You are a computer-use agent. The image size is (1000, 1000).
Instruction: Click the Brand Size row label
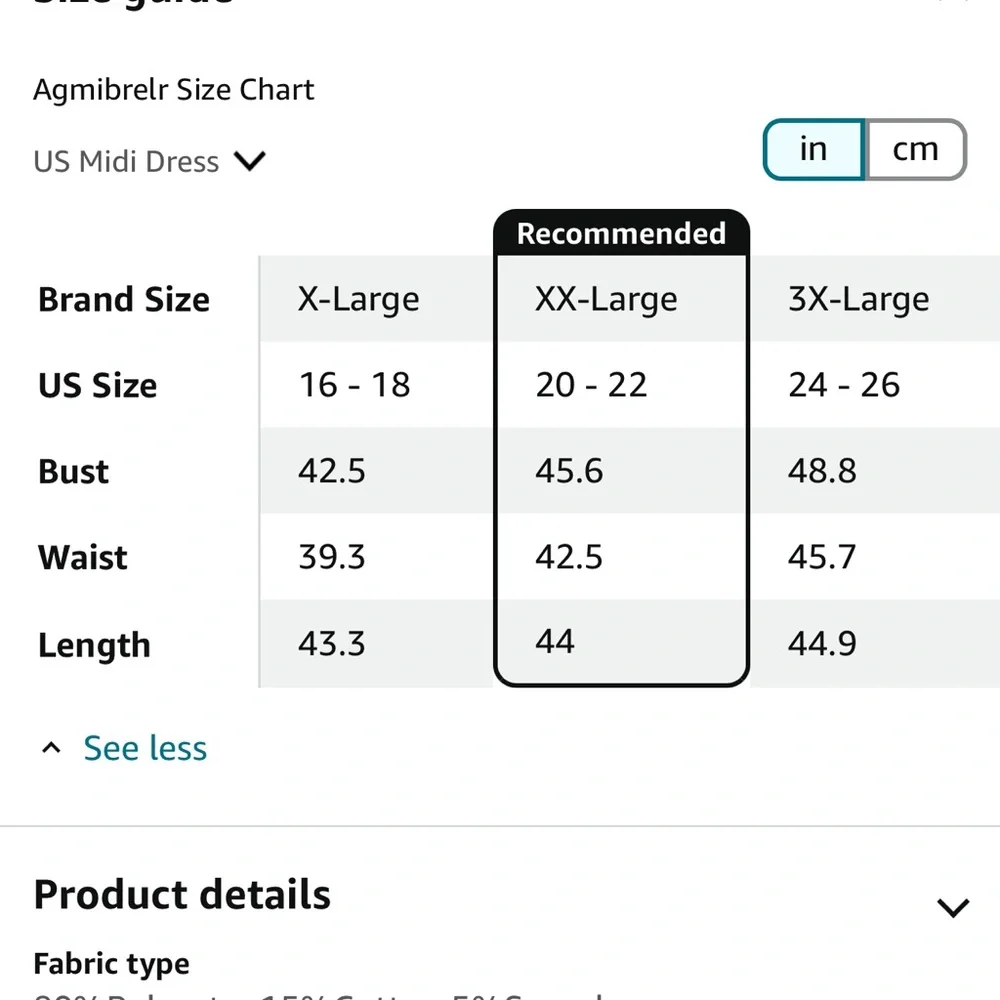click(124, 300)
